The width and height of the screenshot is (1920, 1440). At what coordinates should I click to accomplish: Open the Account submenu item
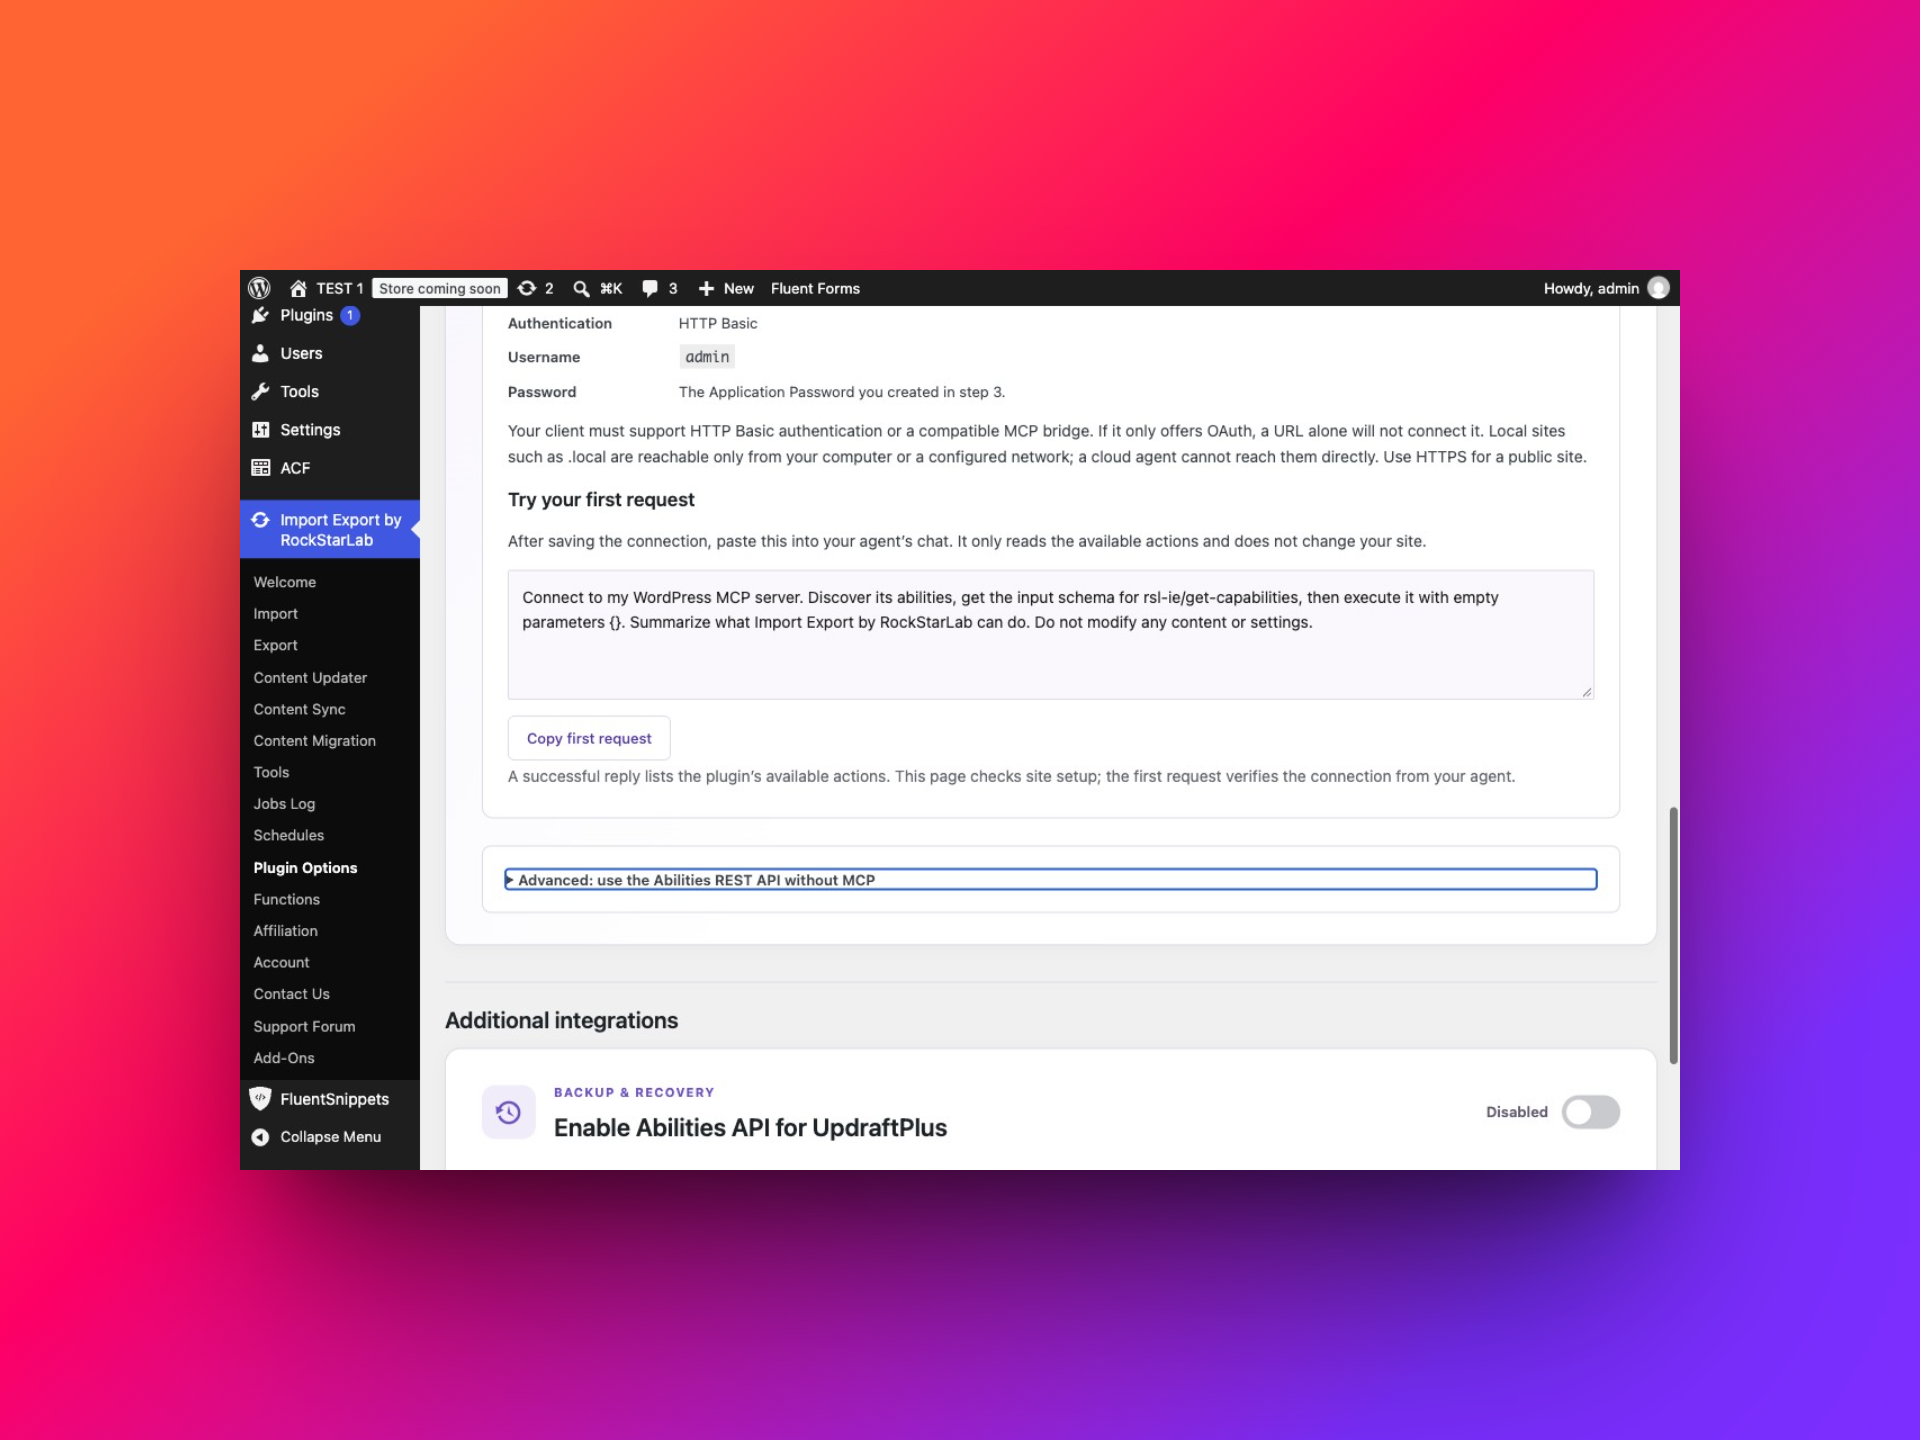click(281, 962)
